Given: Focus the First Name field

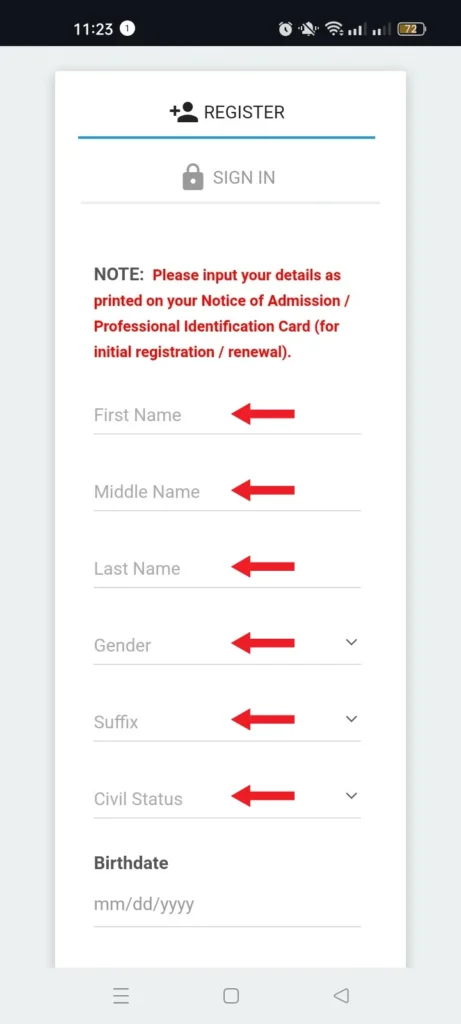Looking at the screenshot, I should click(227, 415).
